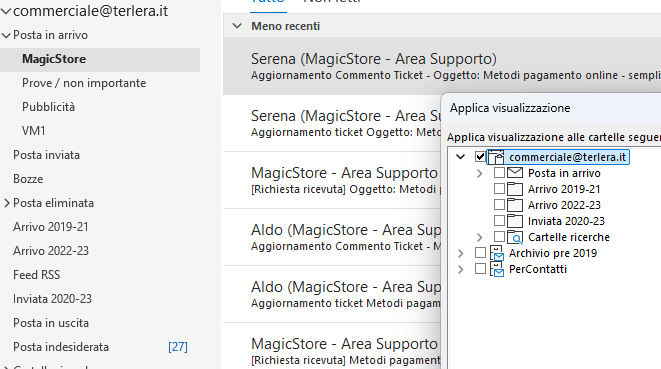Open Aldo email Aggiornamento Commento Ticket
Screen dimensions: 661x369
(x=332, y=237)
